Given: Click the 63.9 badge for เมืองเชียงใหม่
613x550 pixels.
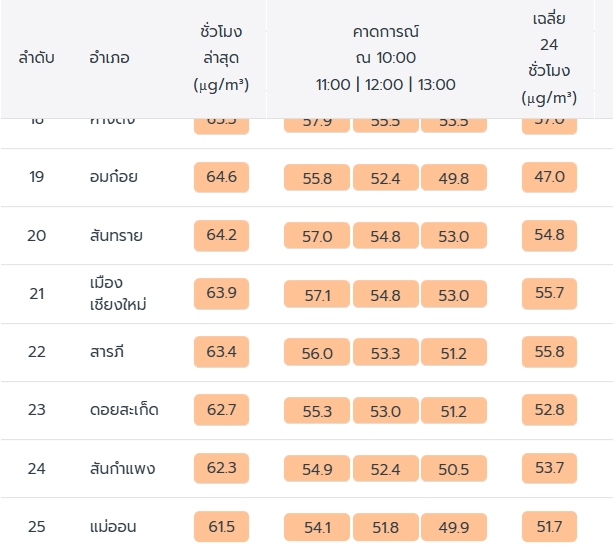Looking at the screenshot, I should (221, 293).
